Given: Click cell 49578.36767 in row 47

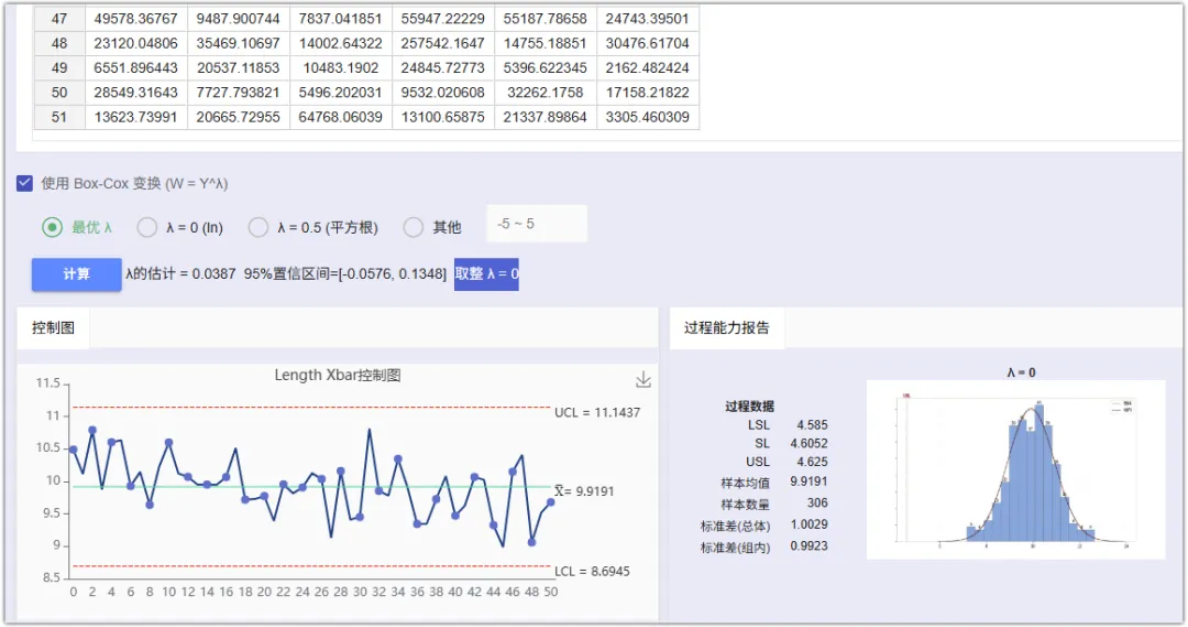Looking at the screenshot, I should 136,18.
